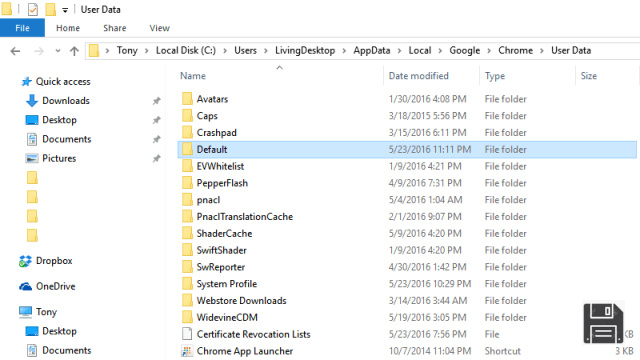This screenshot has height=360, width=640.
Task: Select the Avatars folder icon
Action: [187, 99]
